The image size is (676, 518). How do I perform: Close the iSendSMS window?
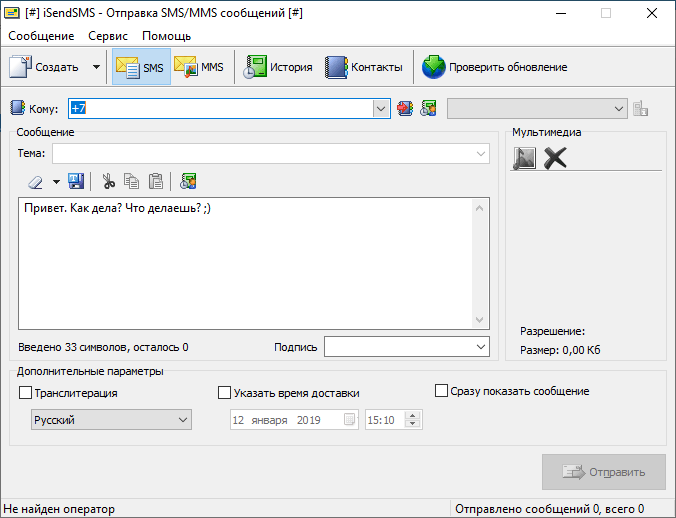tap(652, 13)
